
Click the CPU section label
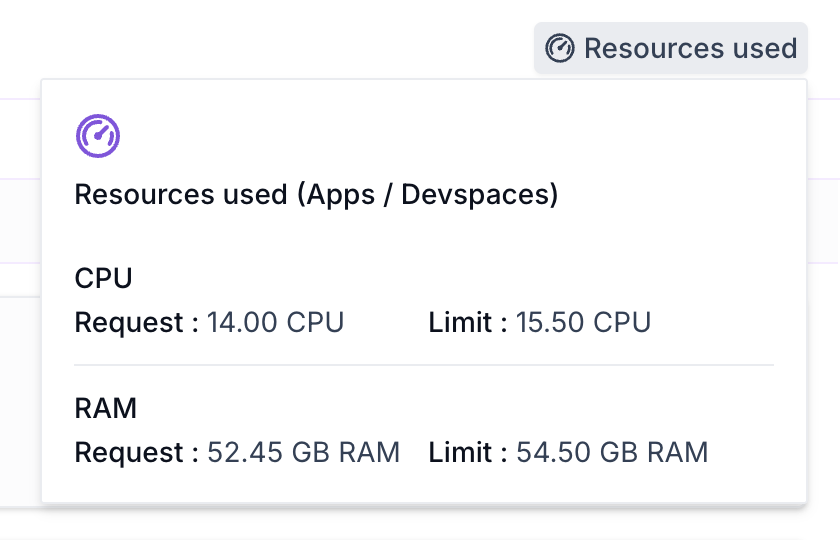(103, 278)
